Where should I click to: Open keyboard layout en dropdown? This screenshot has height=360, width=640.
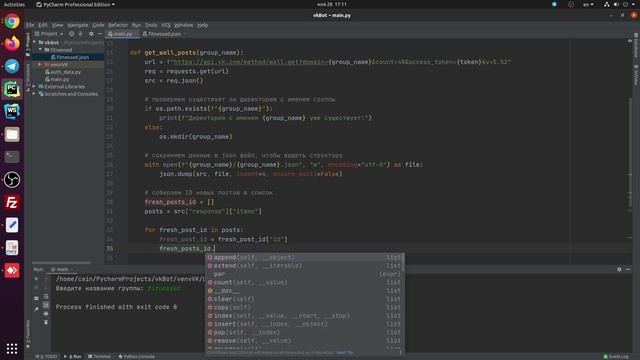point(588,4)
